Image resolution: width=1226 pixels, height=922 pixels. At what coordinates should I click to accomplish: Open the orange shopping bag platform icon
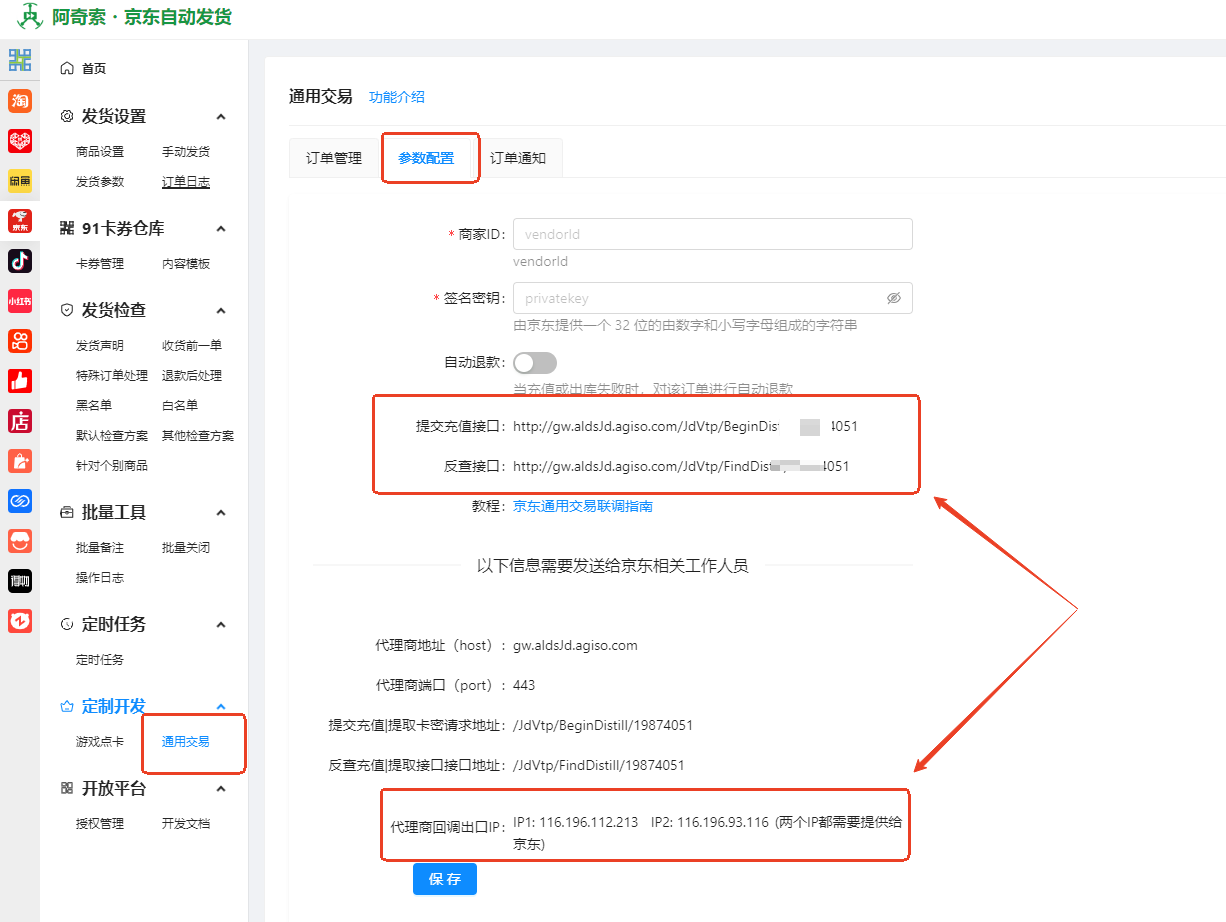20,460
